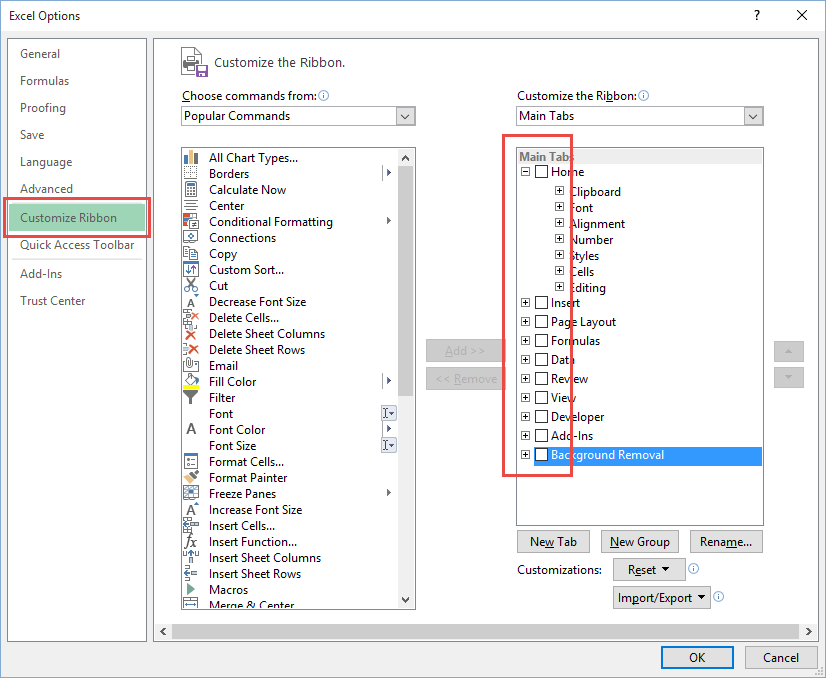826x678 pixels.
Task: Select the Insert Sheet Columns command
Action: coord(289,558)
